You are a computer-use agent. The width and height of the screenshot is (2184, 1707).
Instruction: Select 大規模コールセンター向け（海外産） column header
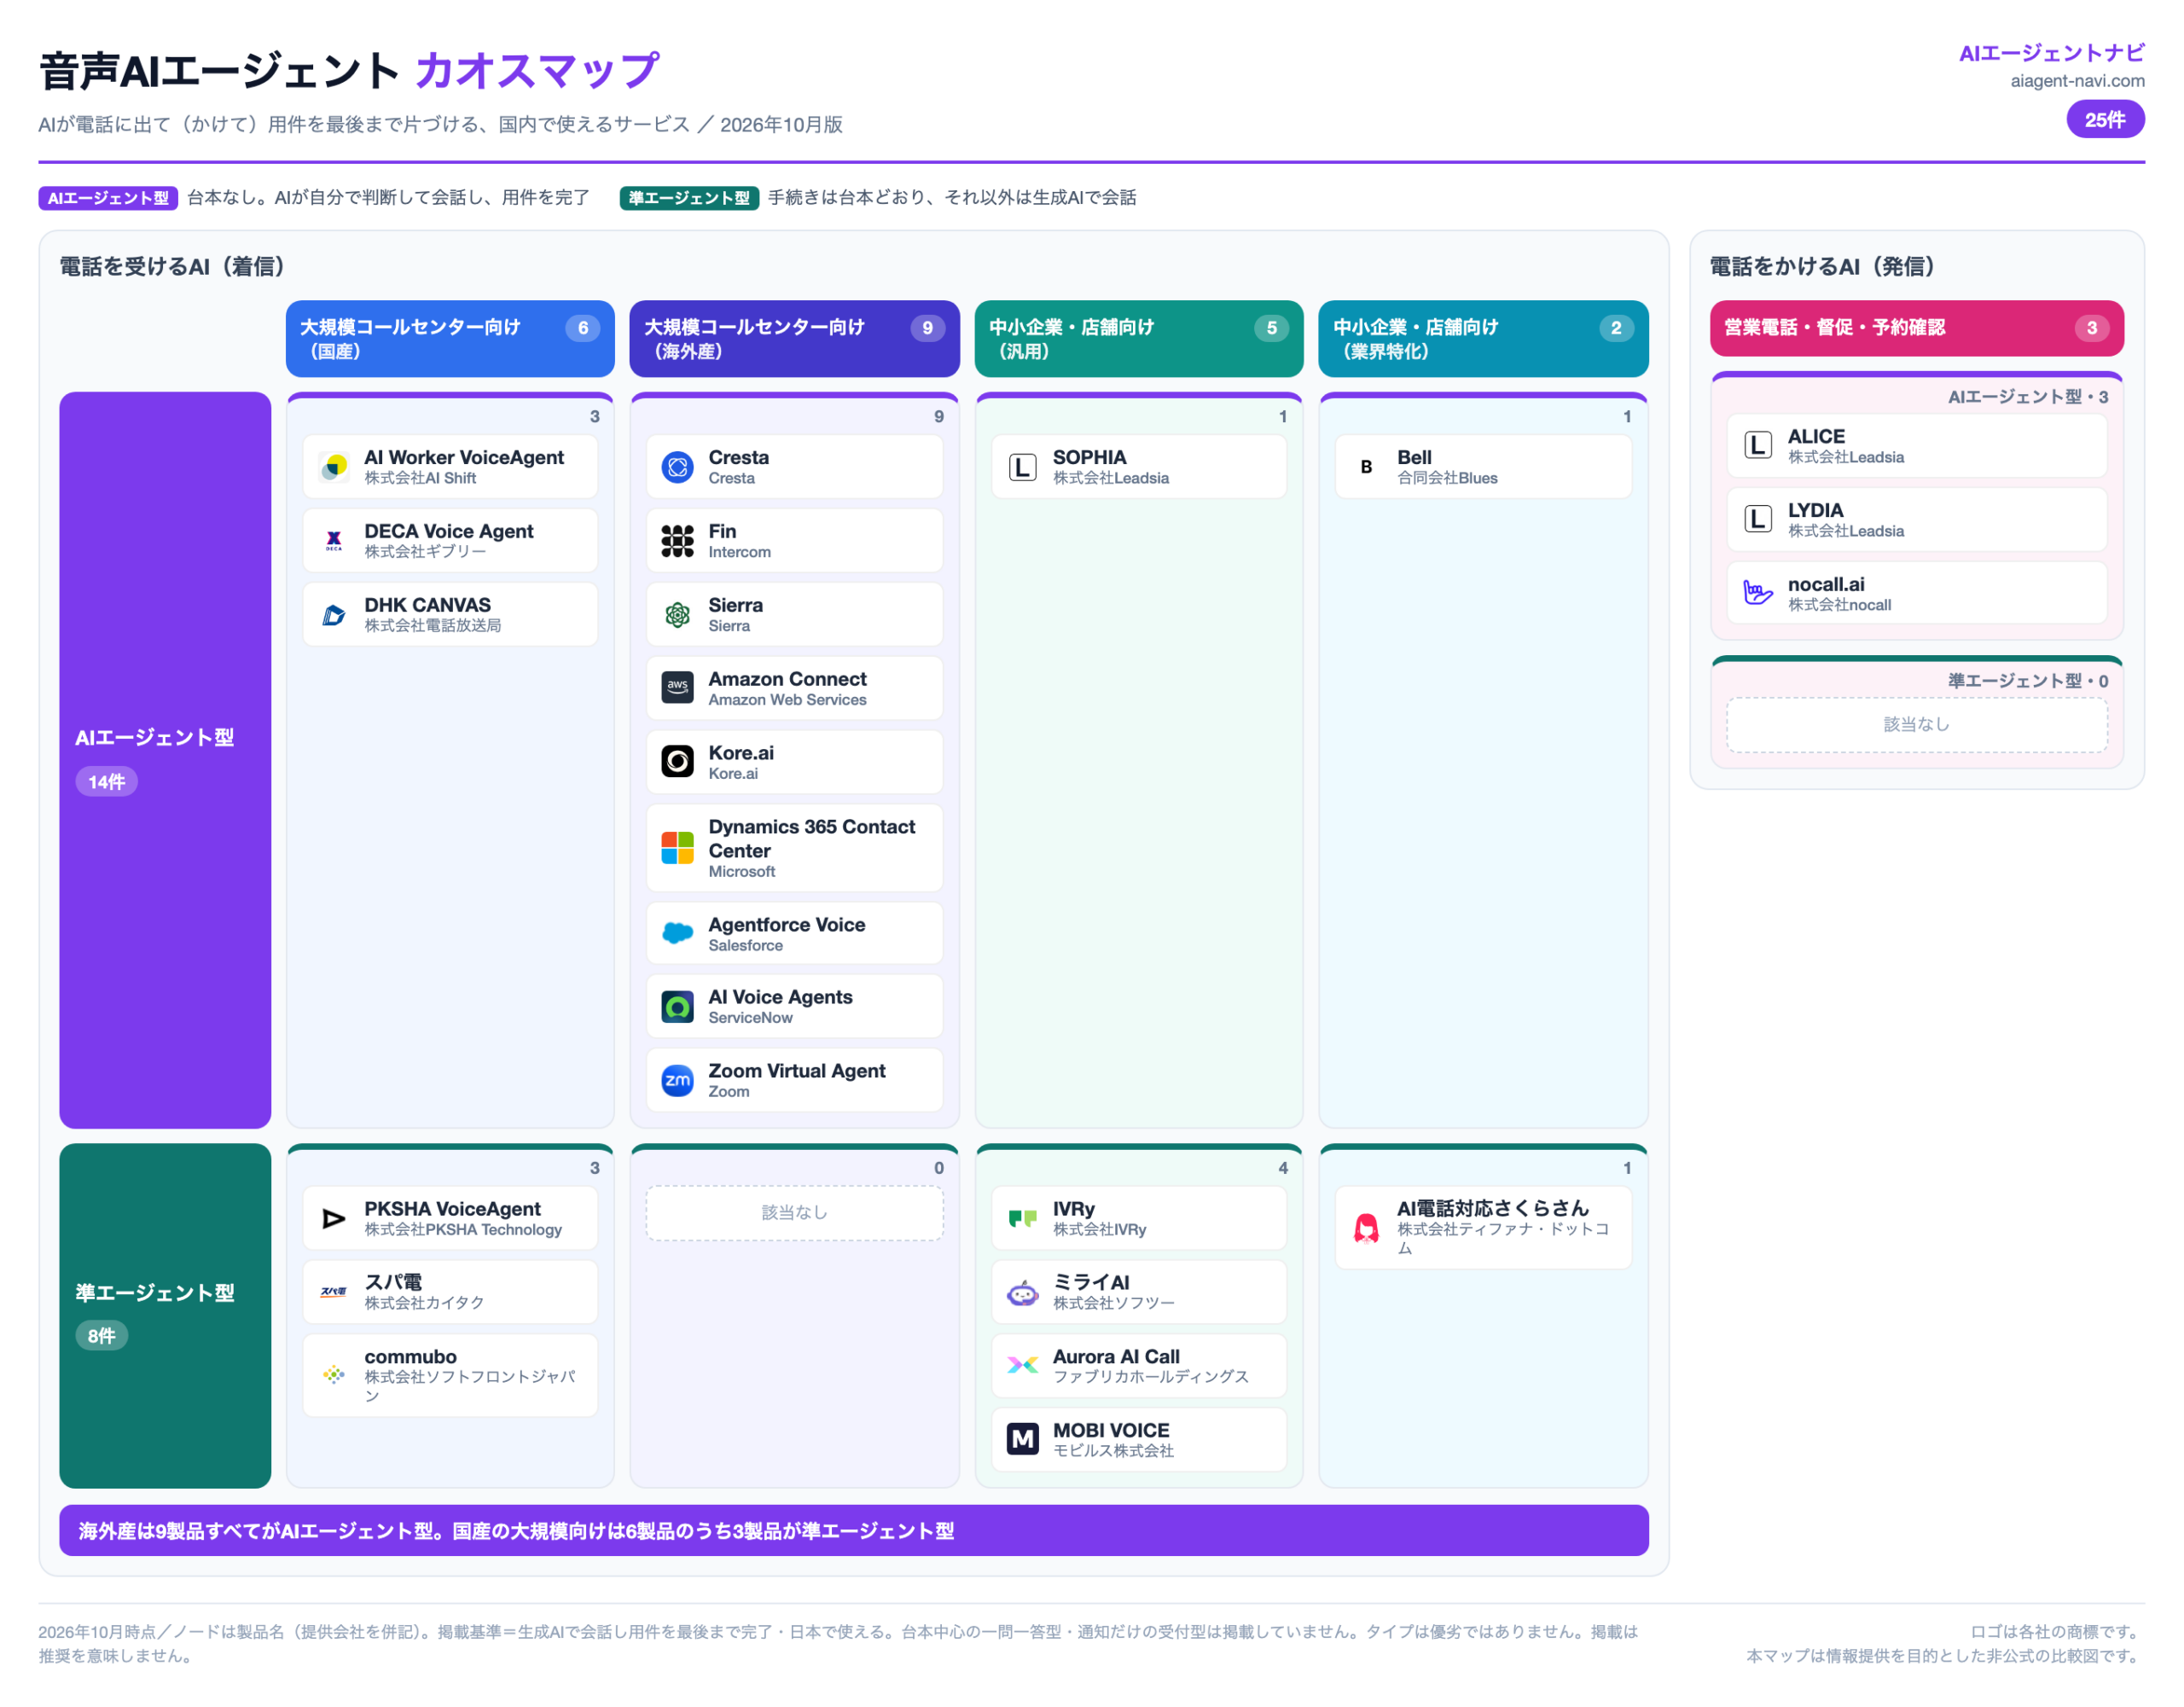click(x=794, y=339)
